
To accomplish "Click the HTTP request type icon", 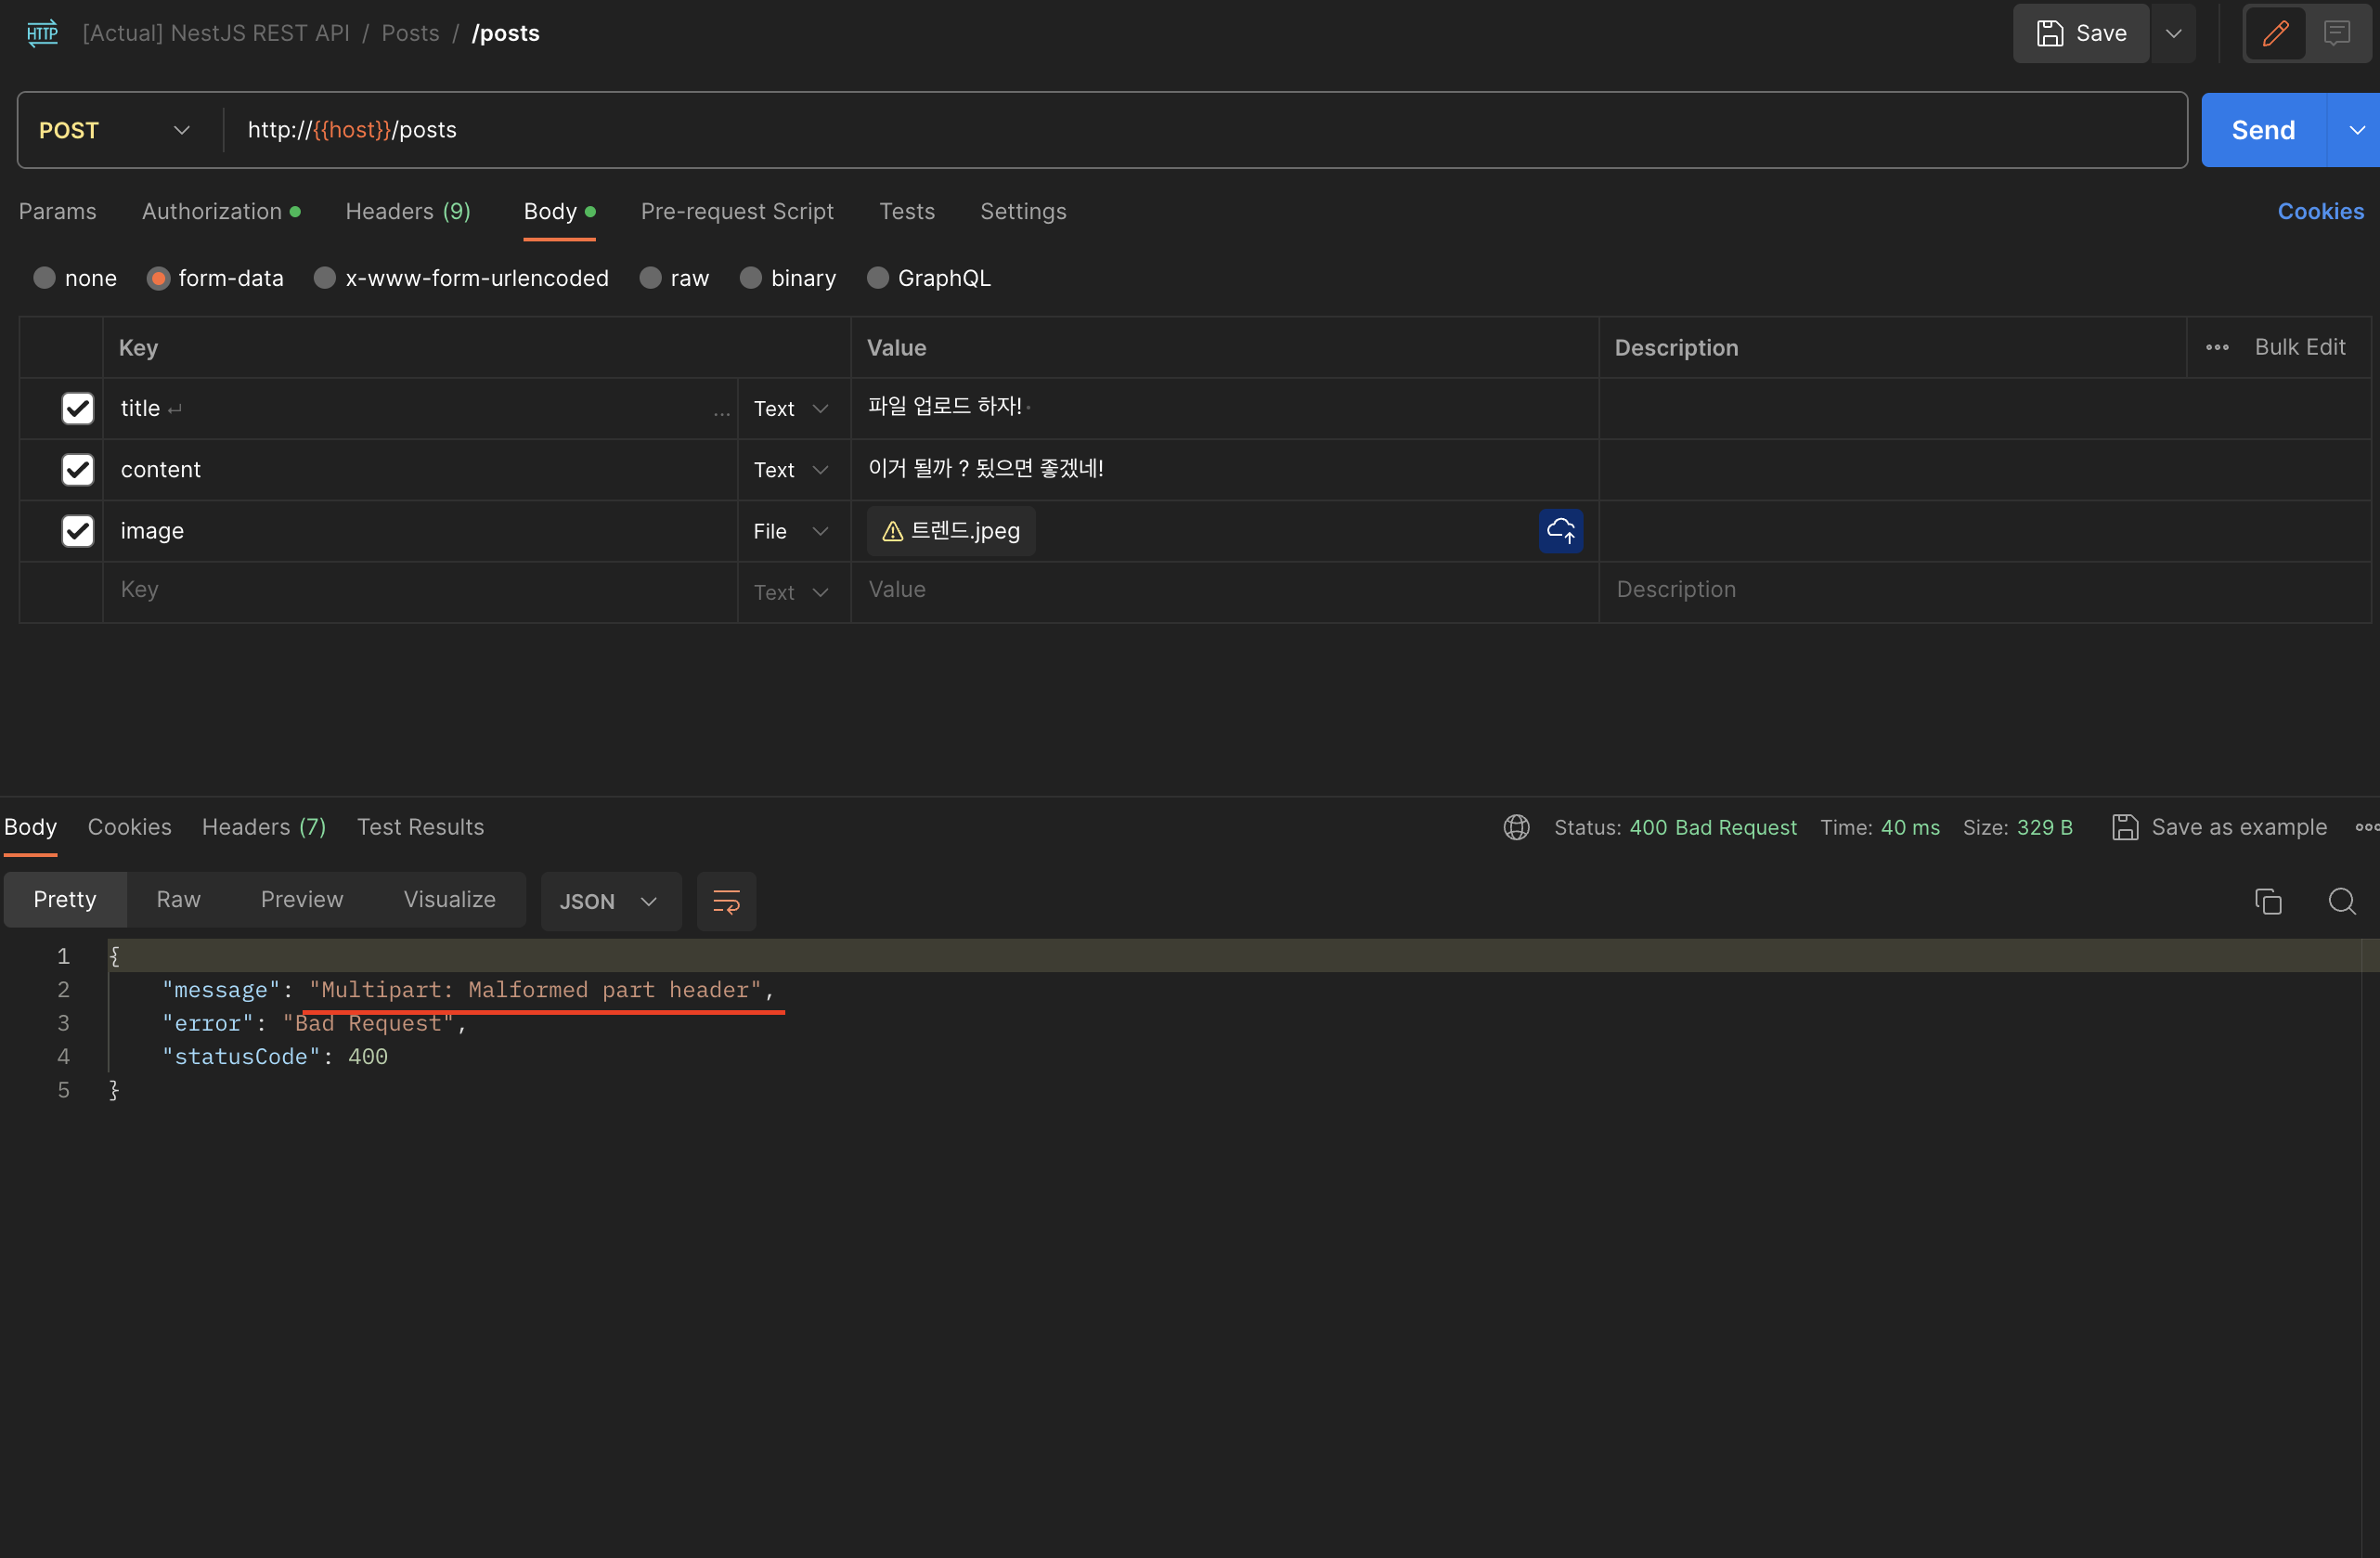I will point(42,33).
